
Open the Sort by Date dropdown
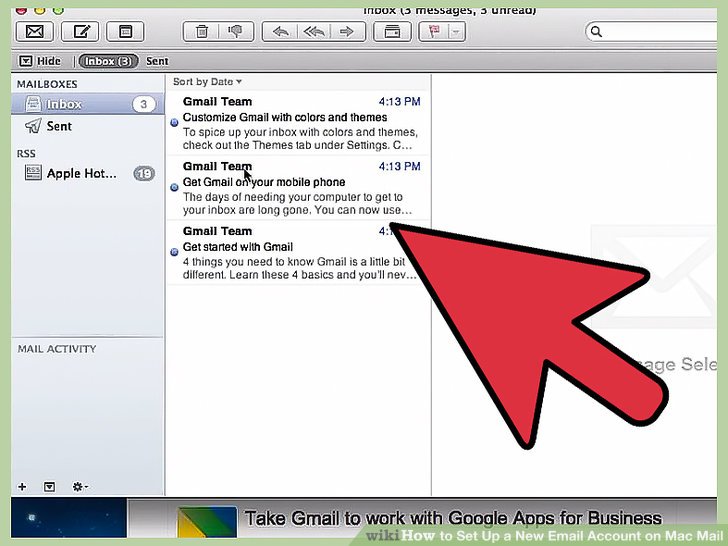tap(207, 82)
